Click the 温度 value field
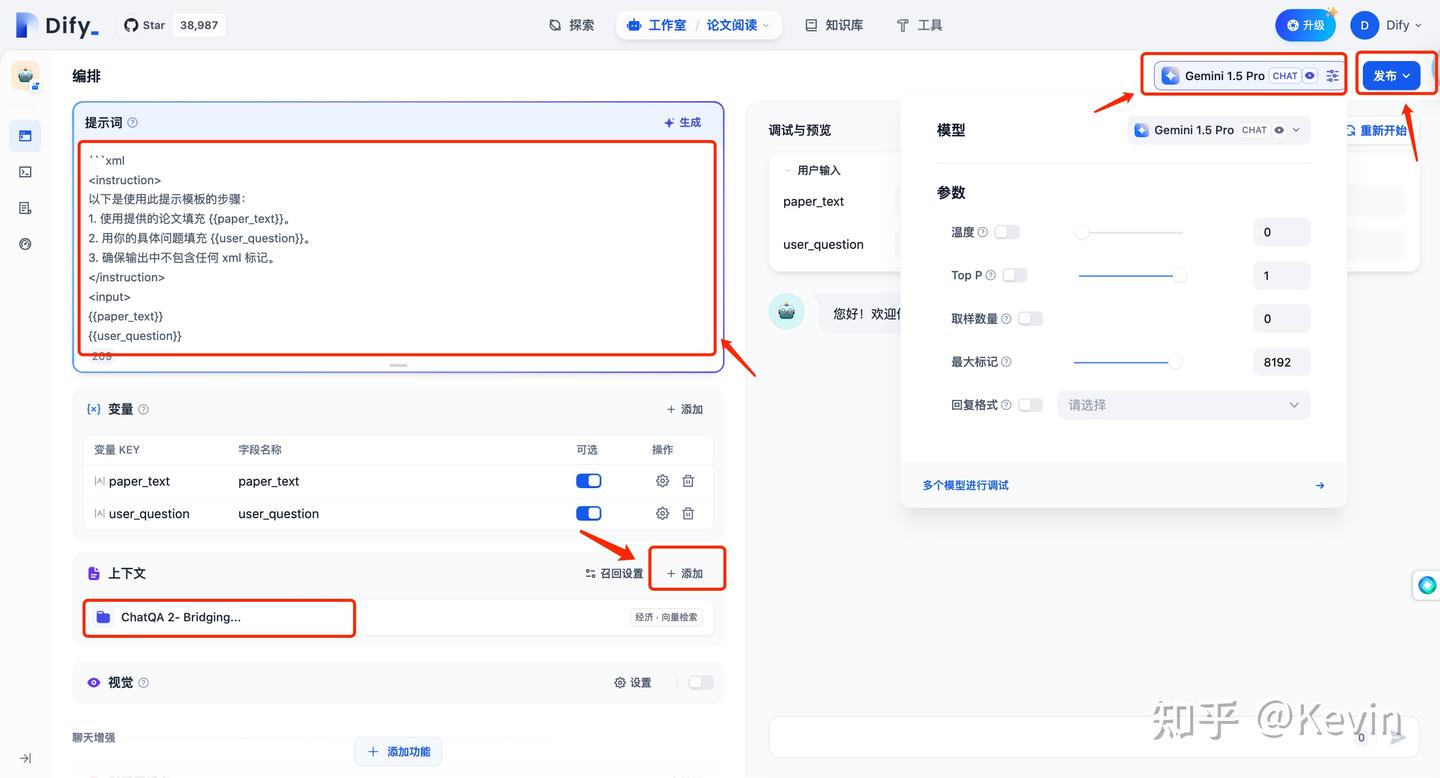 [x=1281, y=232]
